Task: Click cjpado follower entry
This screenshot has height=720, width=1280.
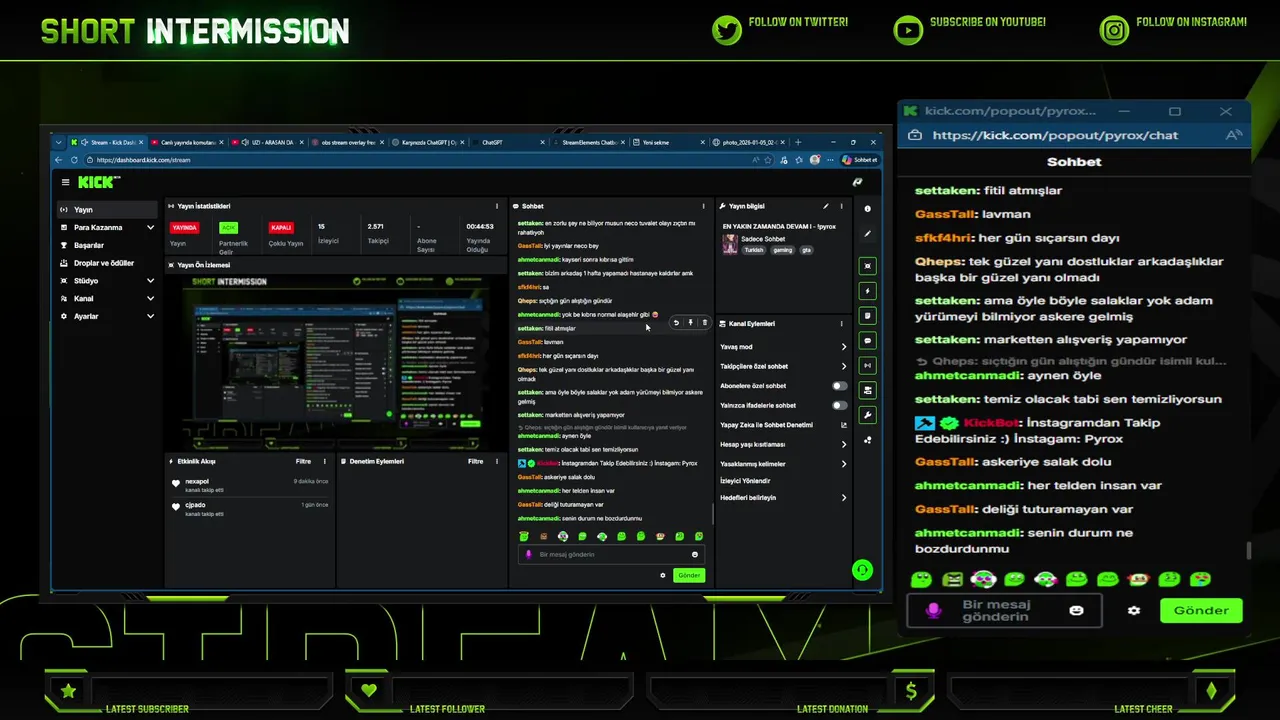Action: (250, 508)
